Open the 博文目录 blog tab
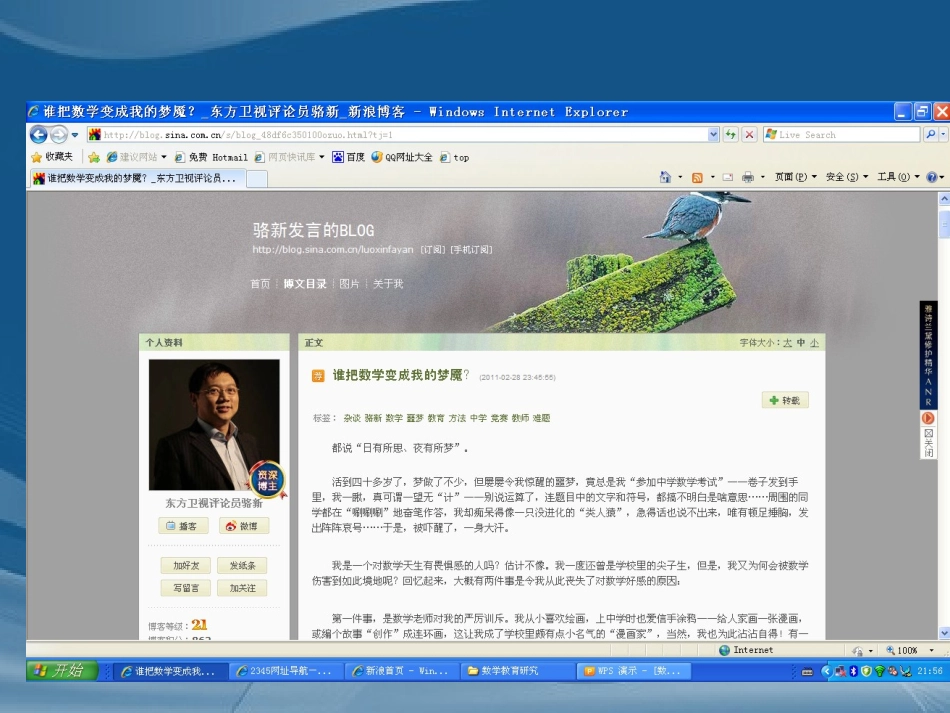 305,284
